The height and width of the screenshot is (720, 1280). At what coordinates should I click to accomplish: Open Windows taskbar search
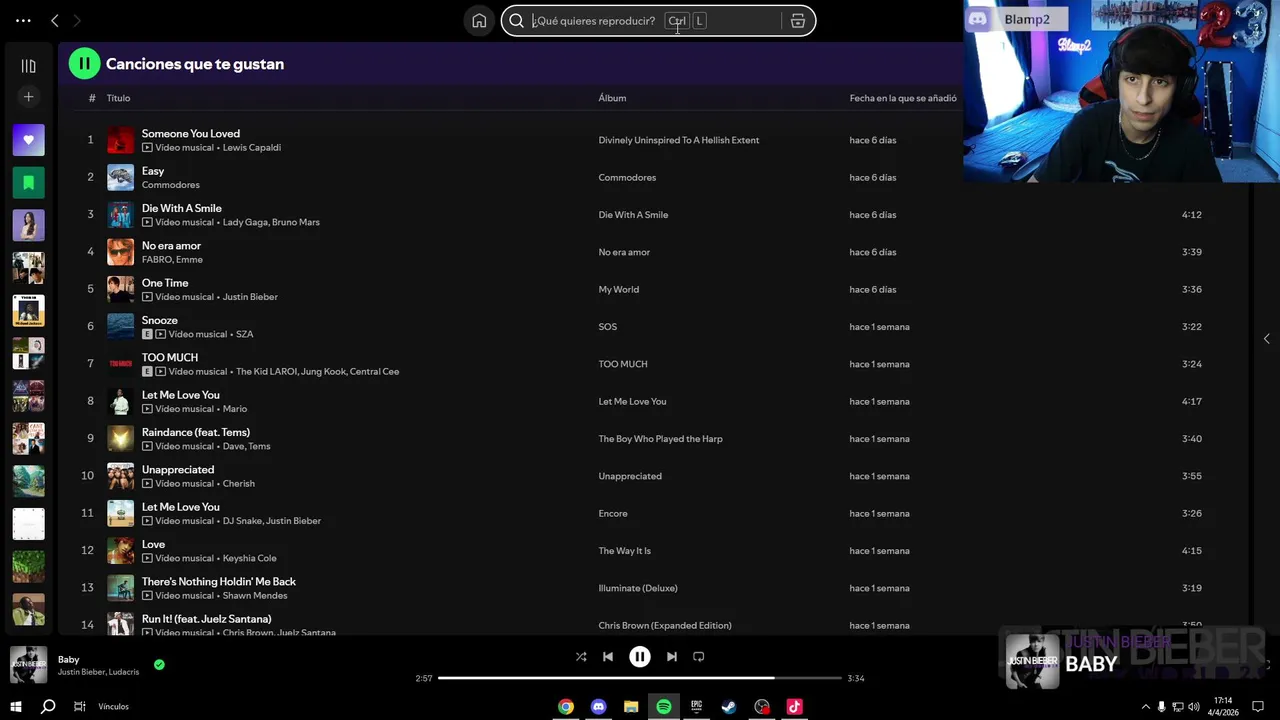[47, 706]
